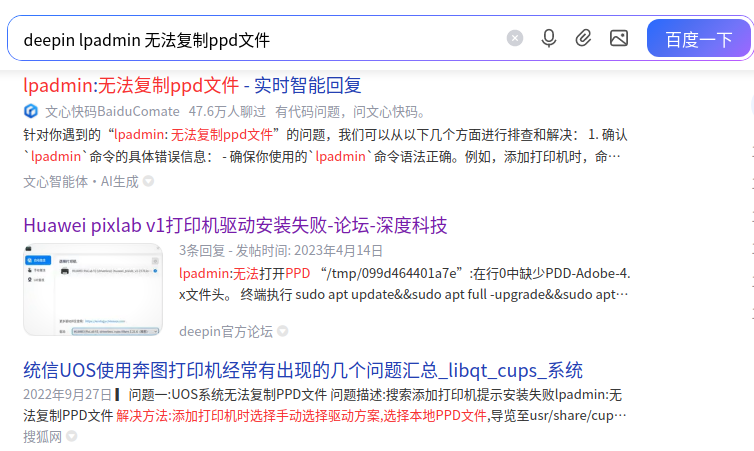Image resolution: width=754 pixels, height=451 pixels.
Task: Click the date 2022年9月27日 in UOS result
Action: point(67,395)
